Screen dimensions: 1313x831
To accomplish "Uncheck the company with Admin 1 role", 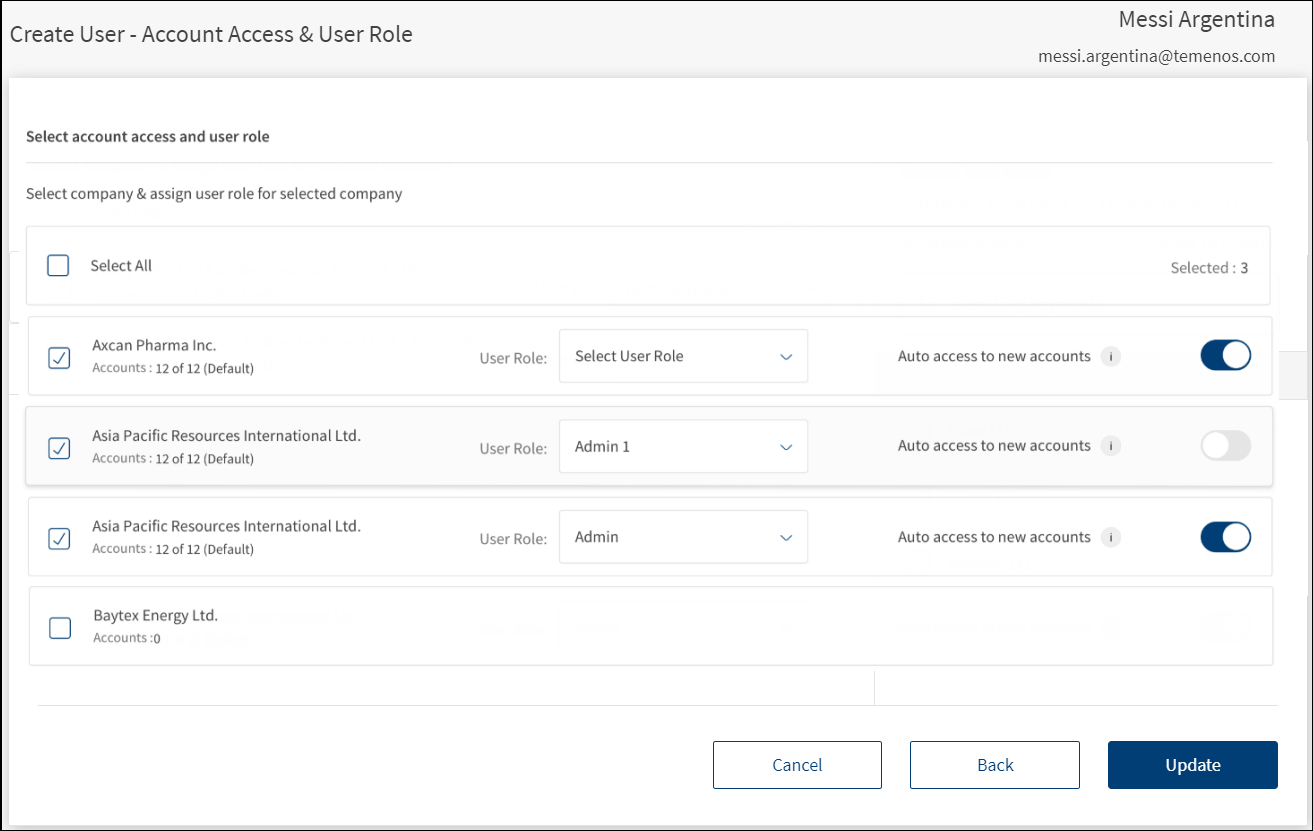I will [x=60, y=447].
